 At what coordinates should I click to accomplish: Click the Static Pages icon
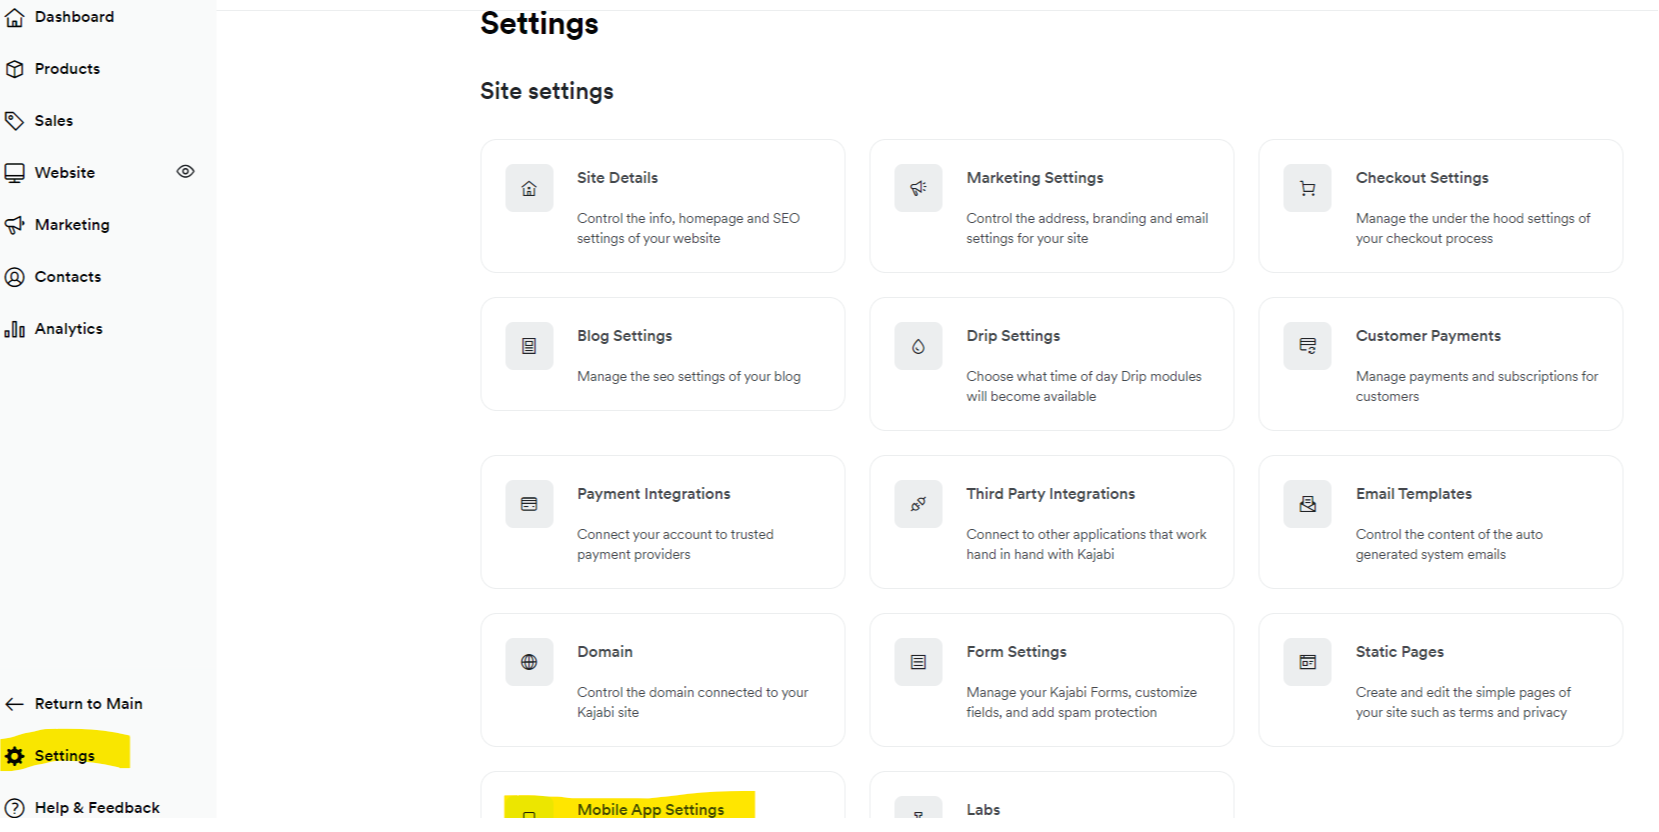pos(1307,662)
